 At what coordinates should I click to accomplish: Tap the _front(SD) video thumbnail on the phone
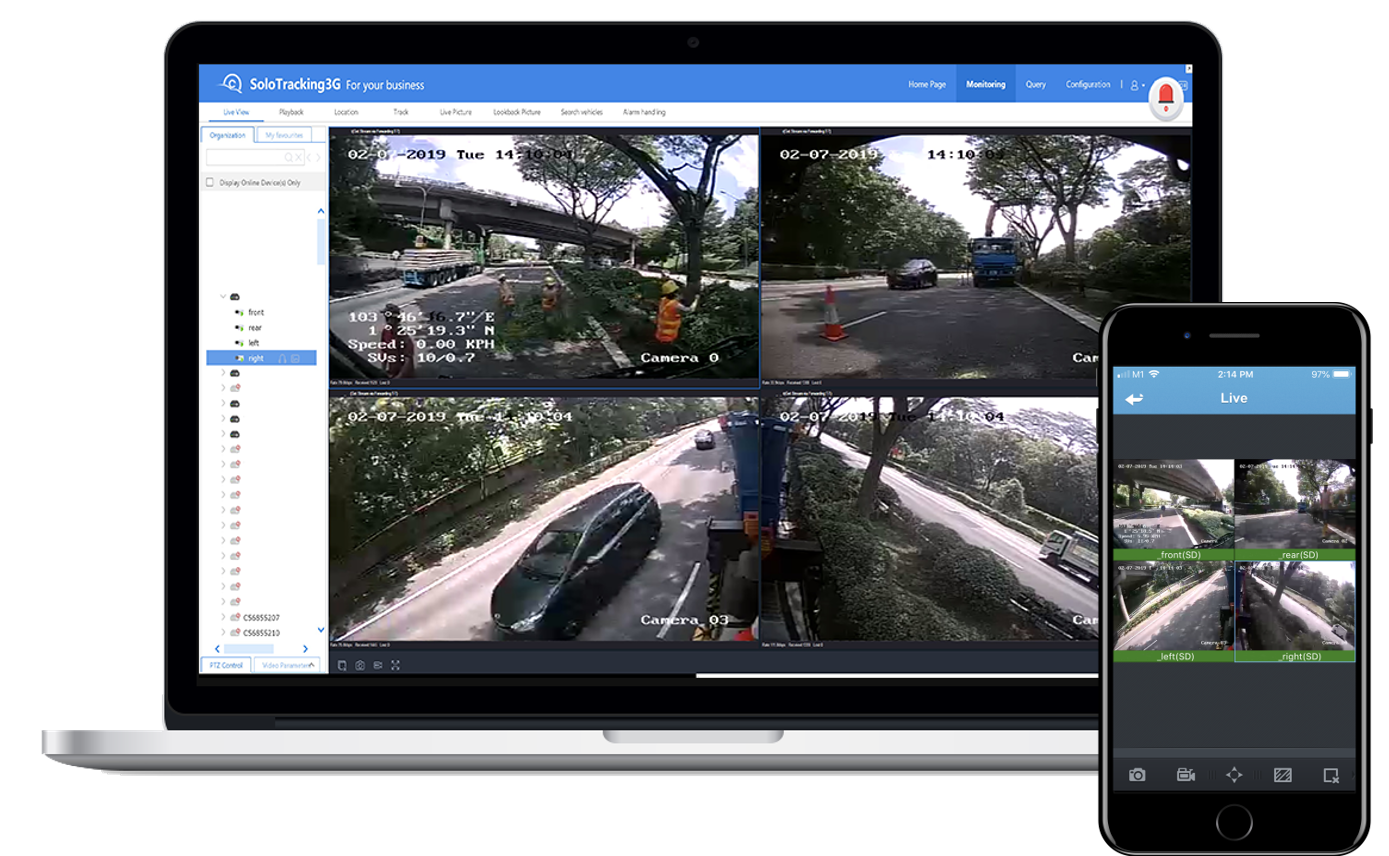pos(1174,510)
